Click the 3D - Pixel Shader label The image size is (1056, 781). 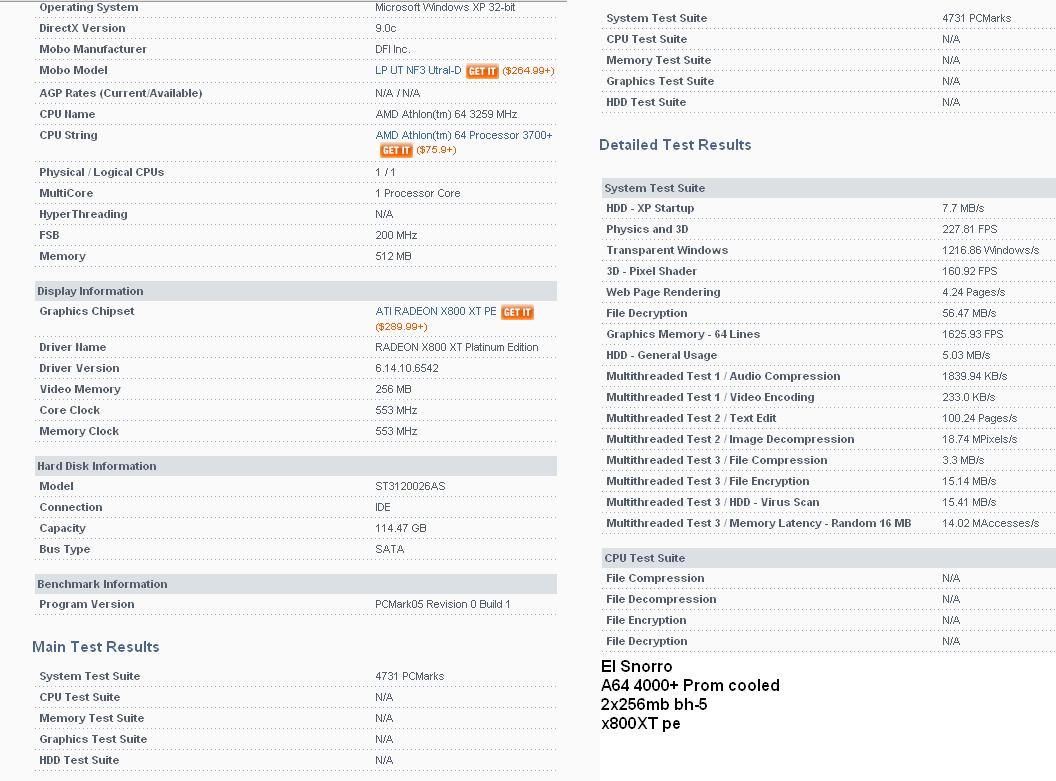[651, 271]
